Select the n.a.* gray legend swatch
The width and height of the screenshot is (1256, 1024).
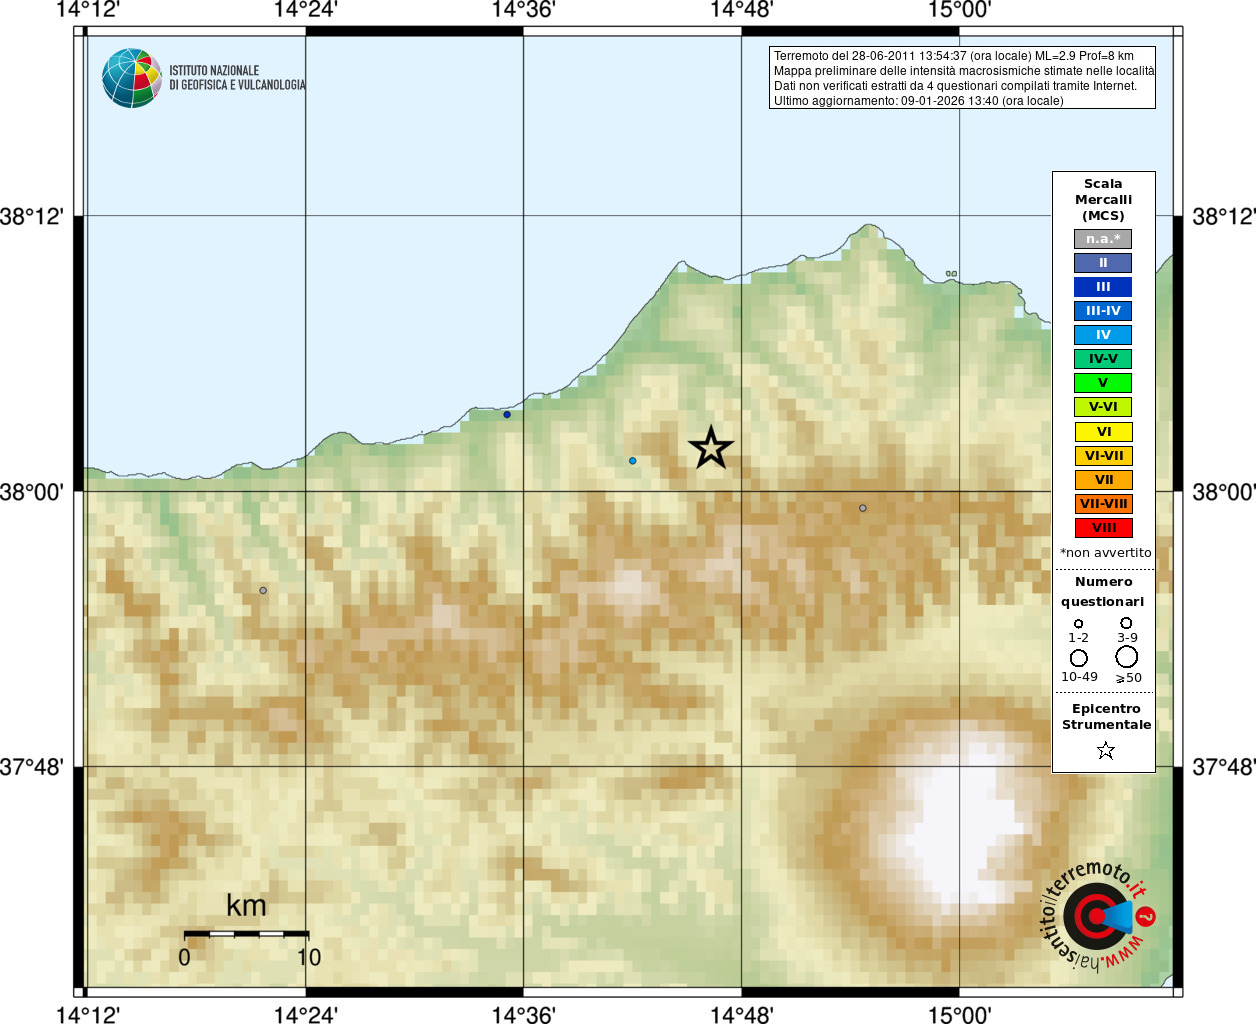1103,239
